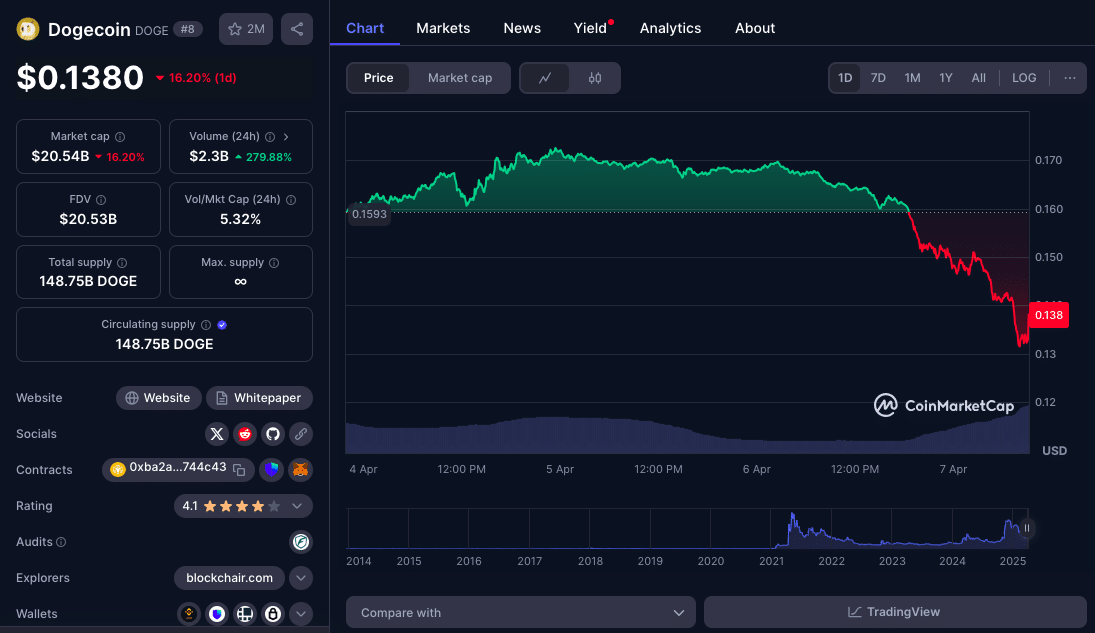Switch to candlestick chart view
1095x633 pixels.
point(595,78)
